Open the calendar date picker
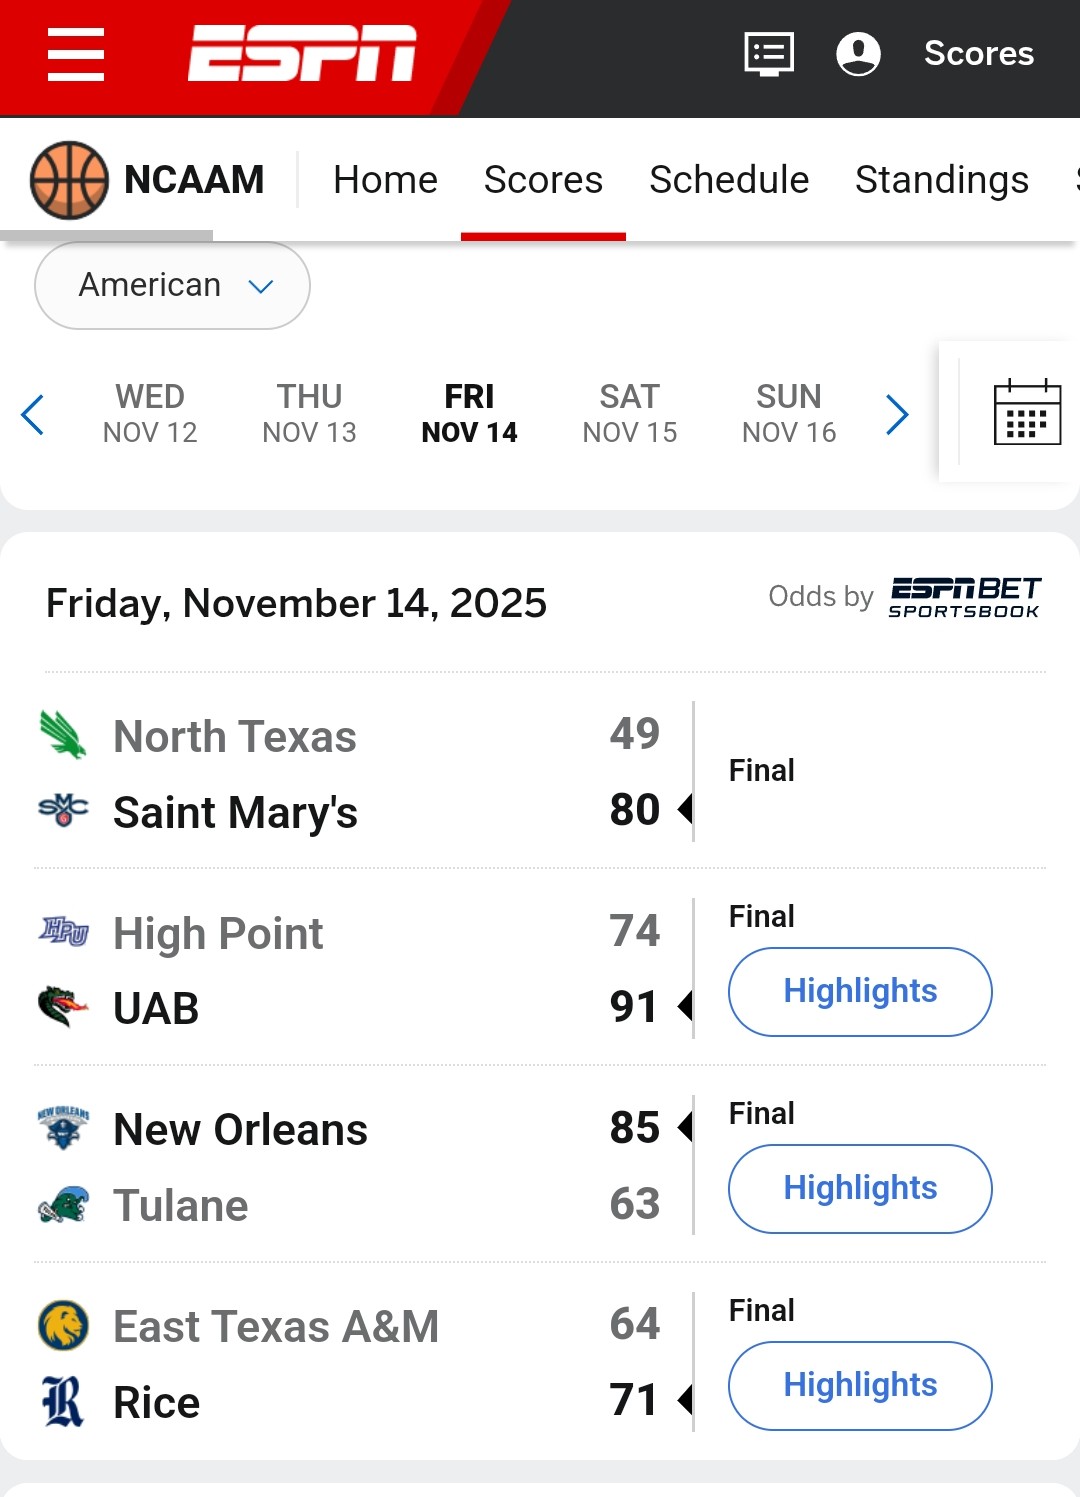The image size is (1080, 1497). click(1027, 412)
